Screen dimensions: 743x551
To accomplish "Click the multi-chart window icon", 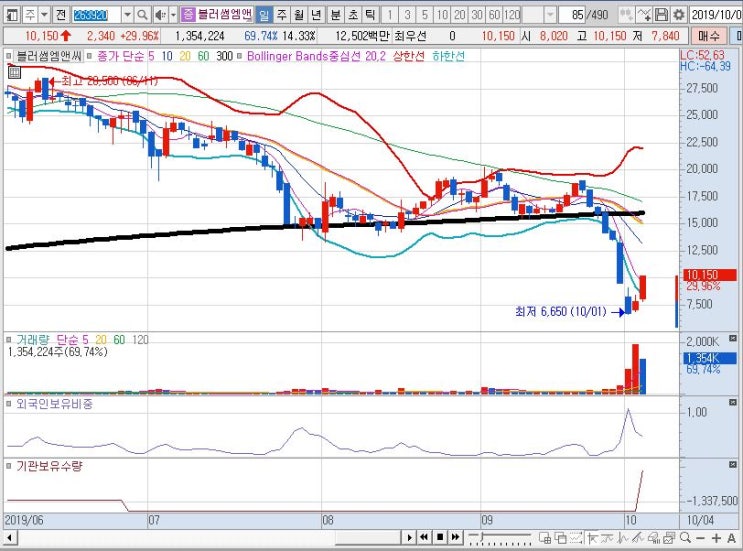I will (x=669, y=538).
